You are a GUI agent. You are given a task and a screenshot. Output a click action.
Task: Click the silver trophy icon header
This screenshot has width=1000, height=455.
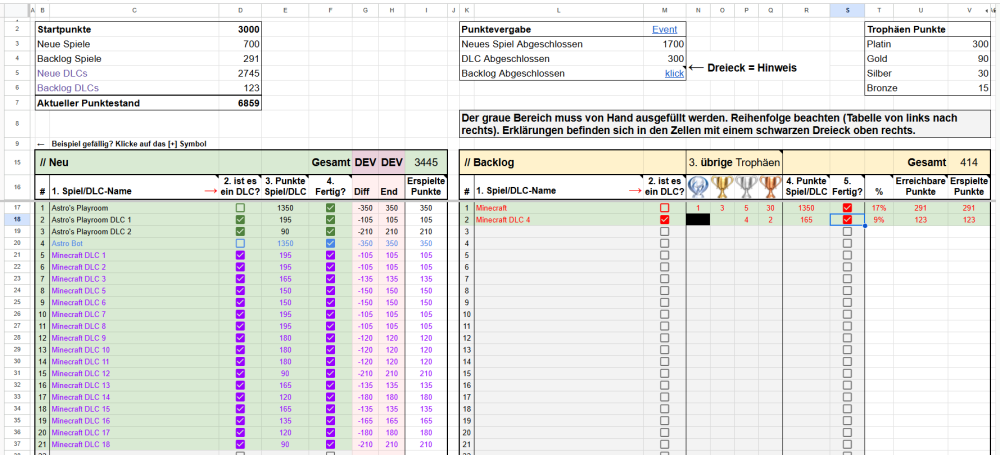746,185
